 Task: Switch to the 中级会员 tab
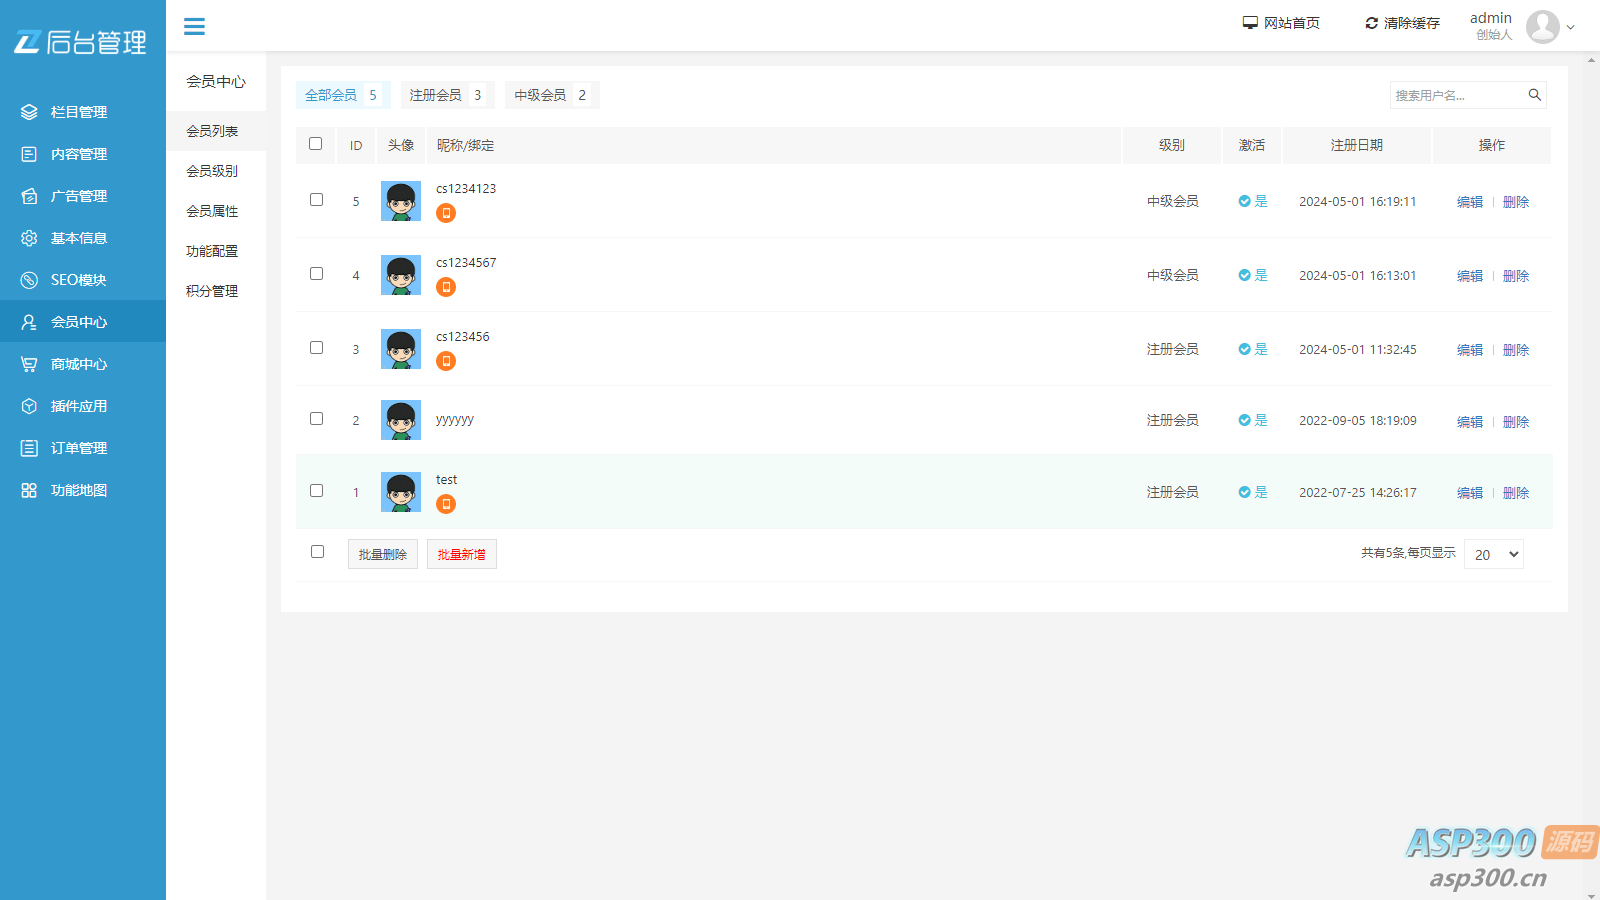pyautogui.click(x=550, y=95)
